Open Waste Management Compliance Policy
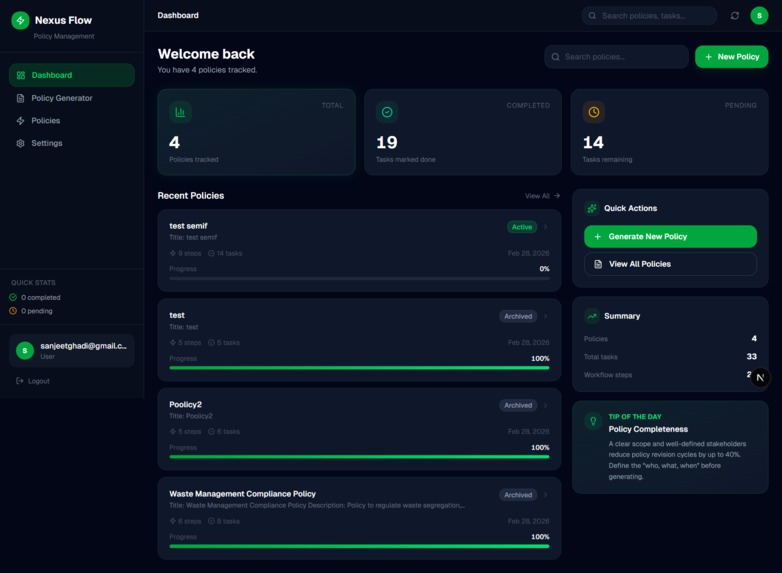 [359, 518]
